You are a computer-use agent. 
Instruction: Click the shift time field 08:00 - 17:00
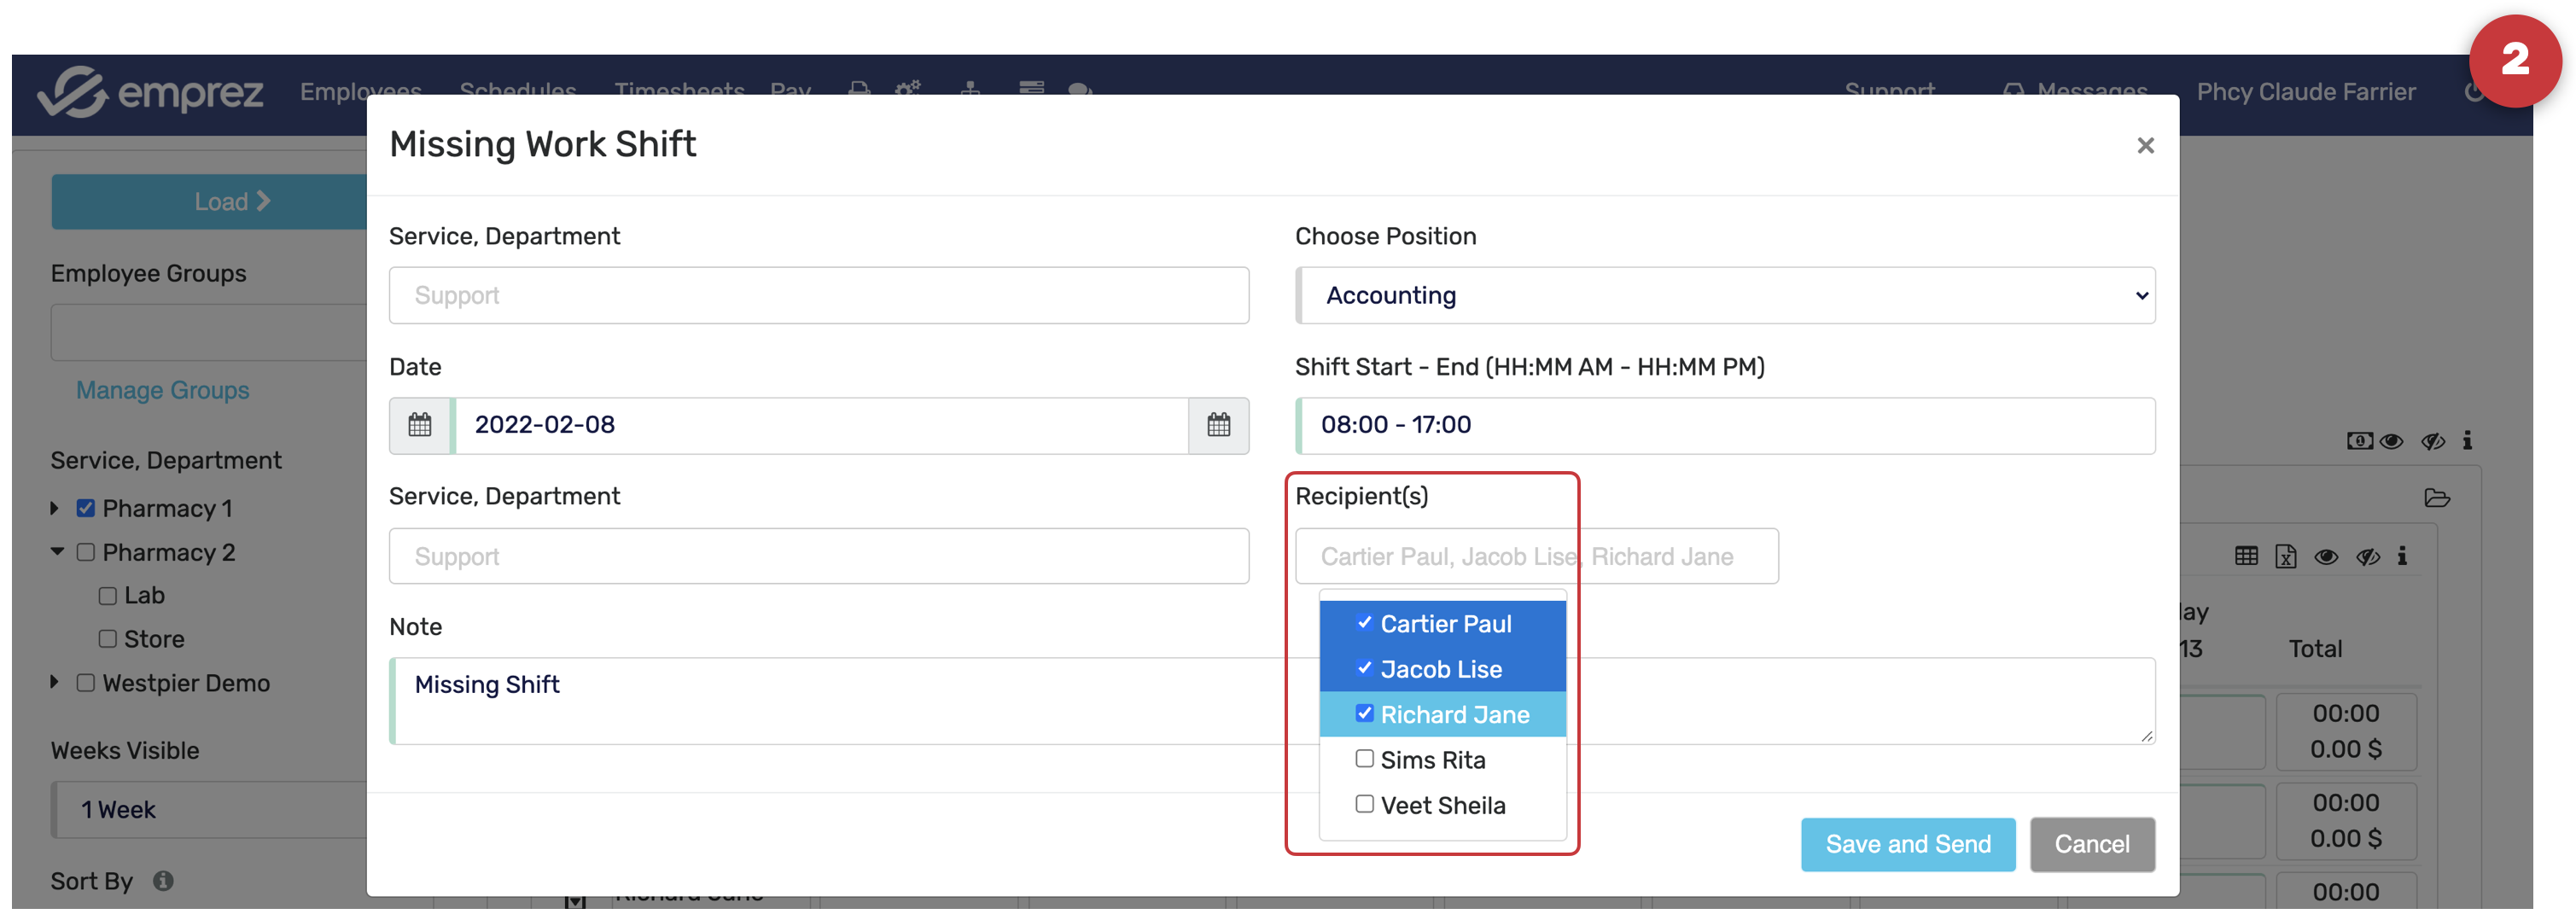(1725, 425)
